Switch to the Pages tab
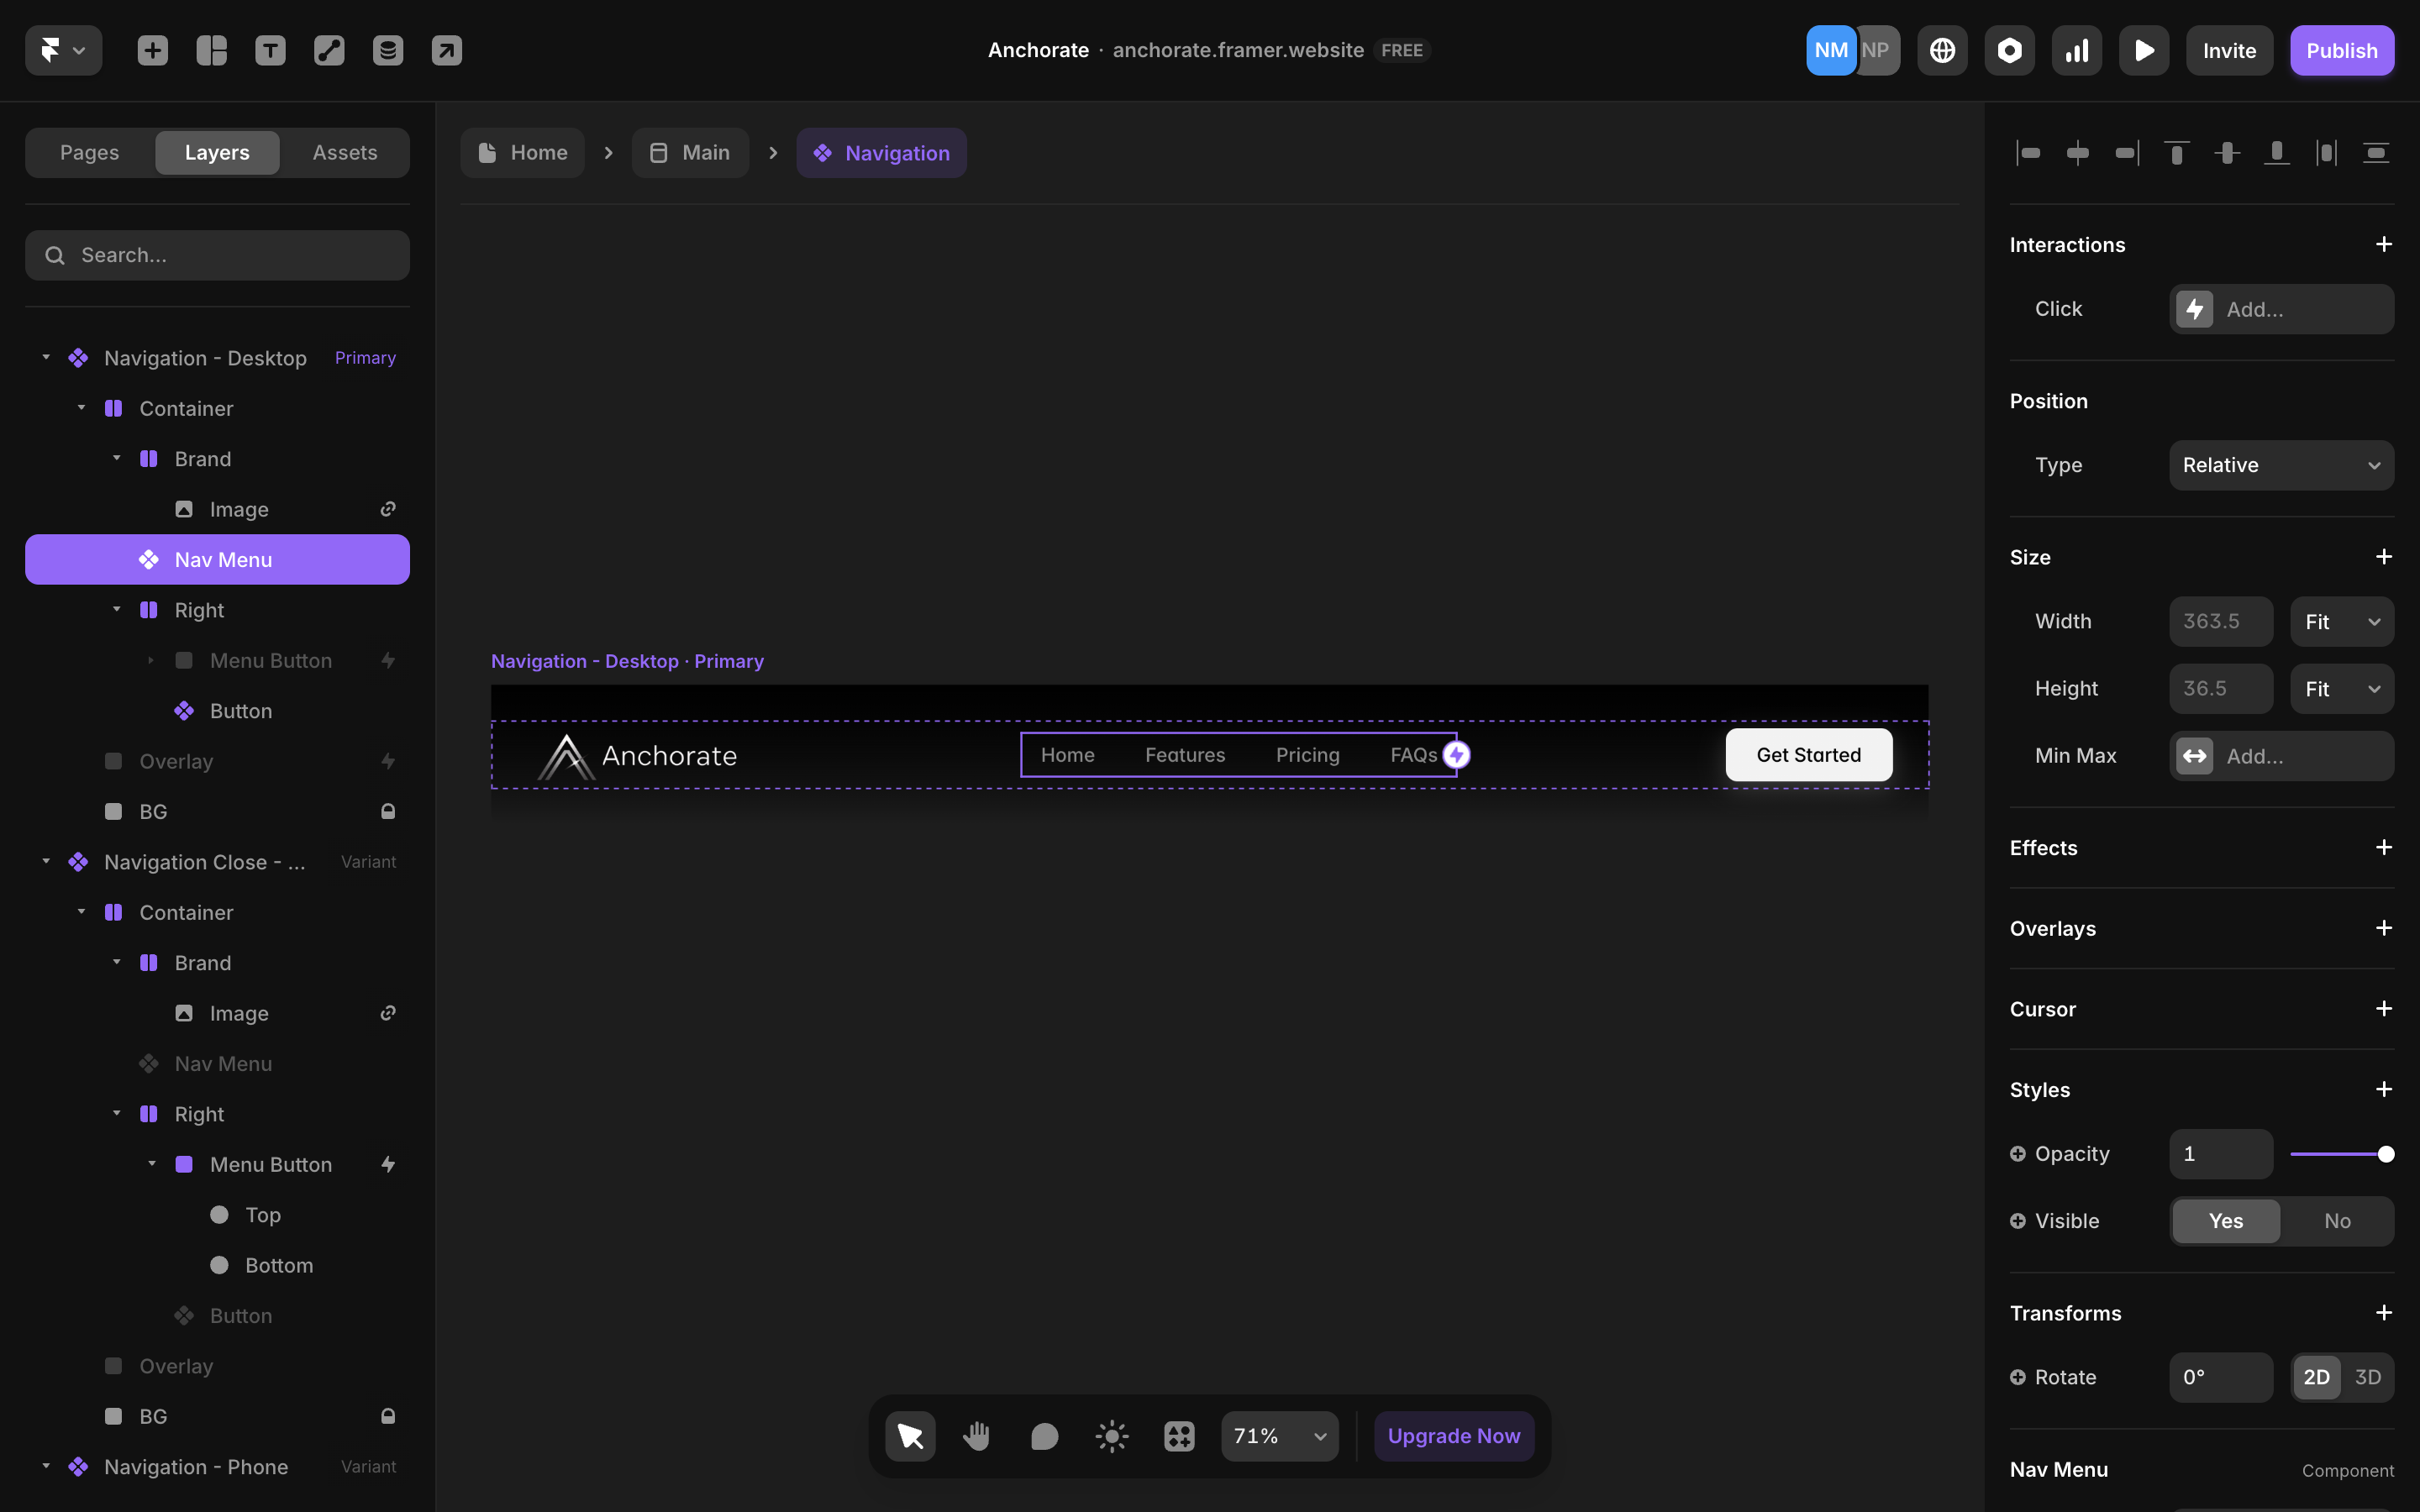This screenshot has width=2420, height=1512. coord(89,152)
